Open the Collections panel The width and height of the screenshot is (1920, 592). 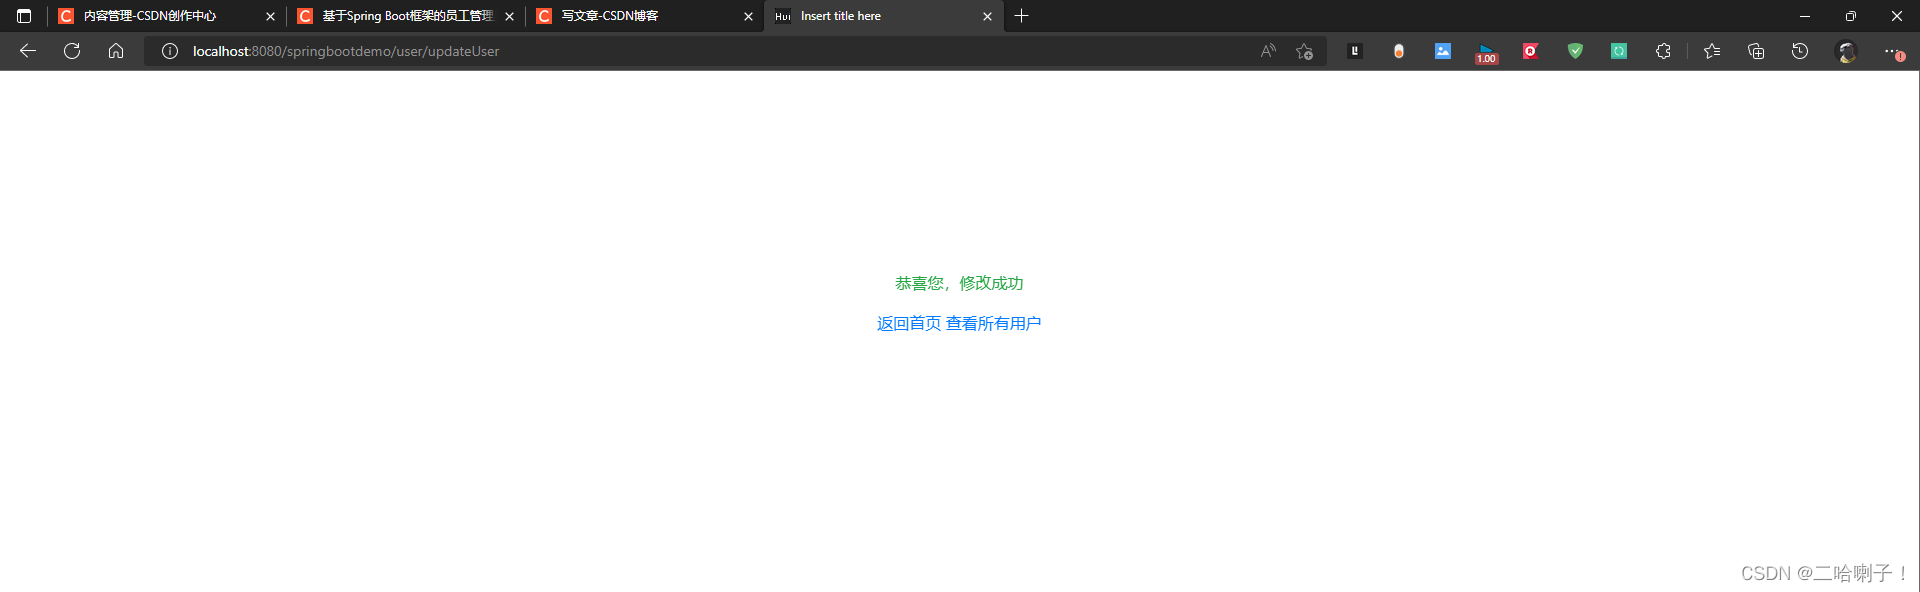pos(1756,51)
